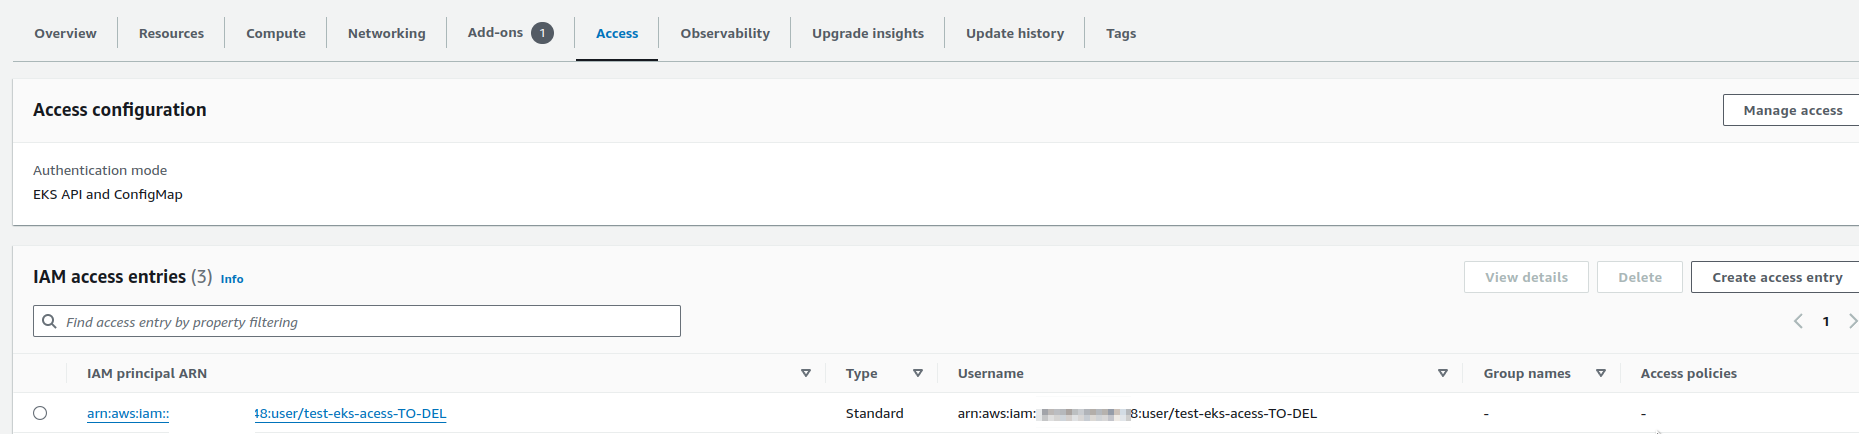
Task: Open the Info link beside IAM access entries
Action: tap(232, 279)
